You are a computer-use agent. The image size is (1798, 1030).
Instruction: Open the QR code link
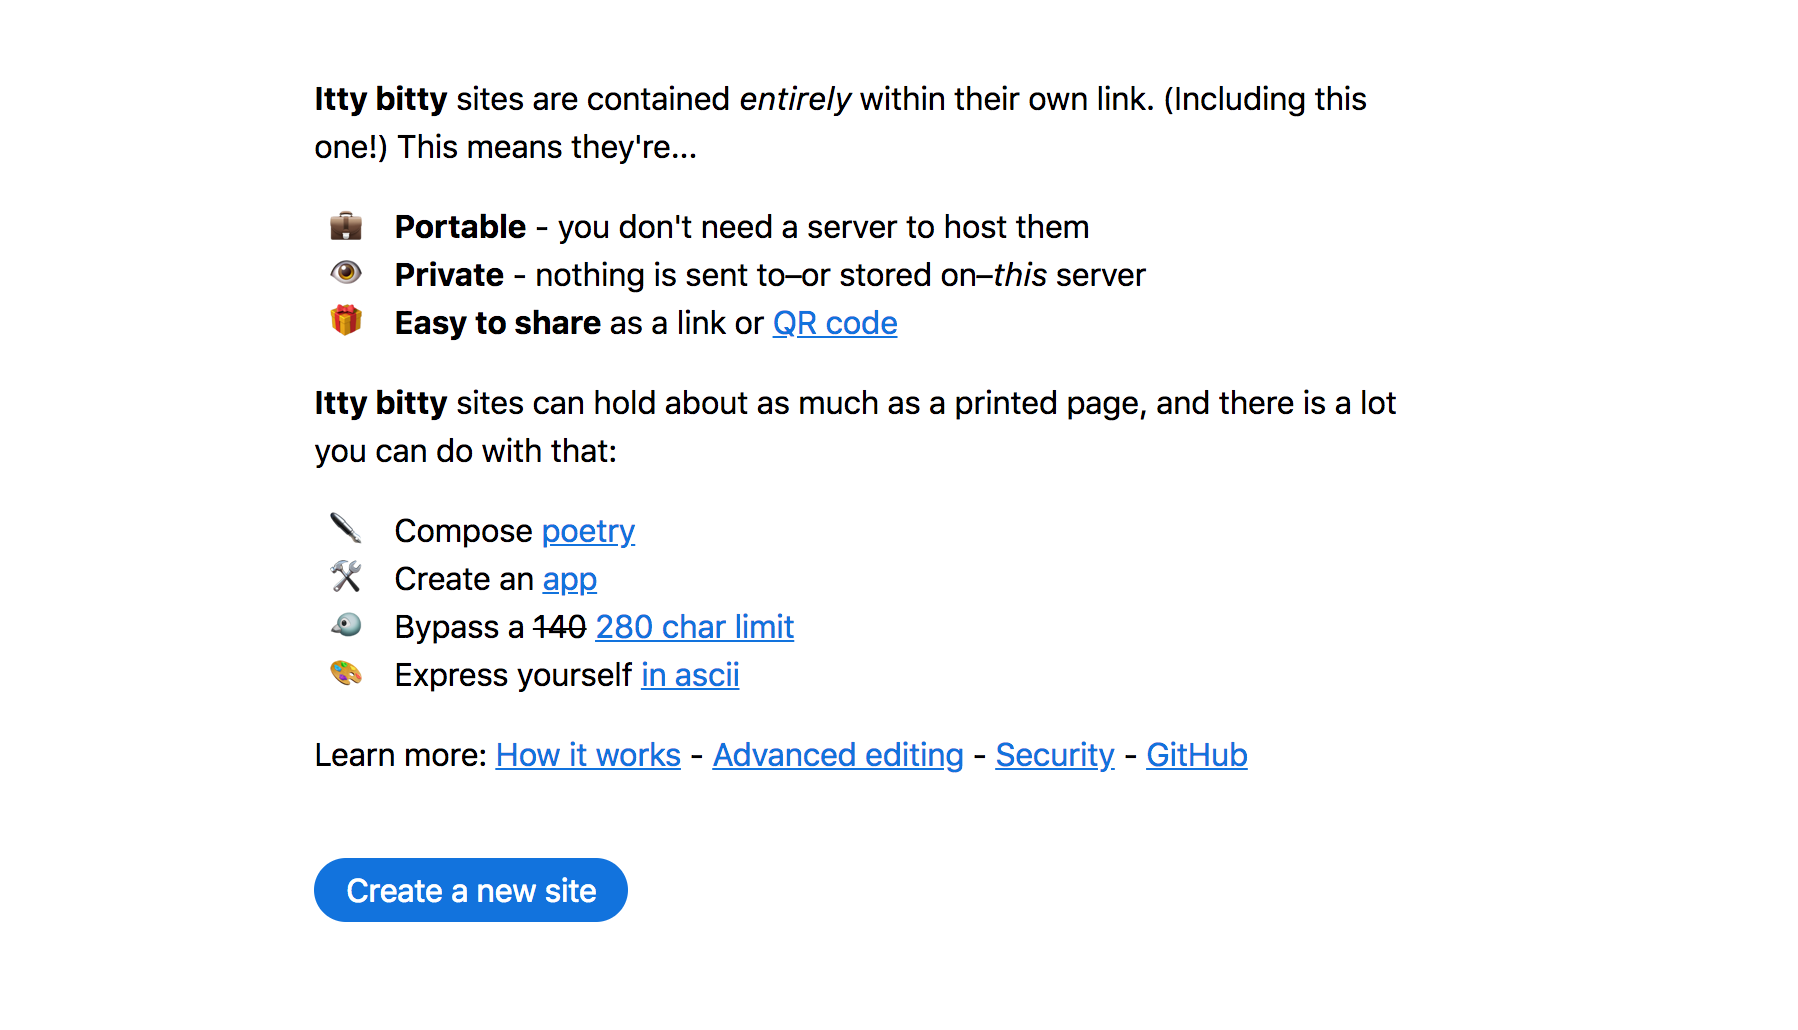coord(835,323)
